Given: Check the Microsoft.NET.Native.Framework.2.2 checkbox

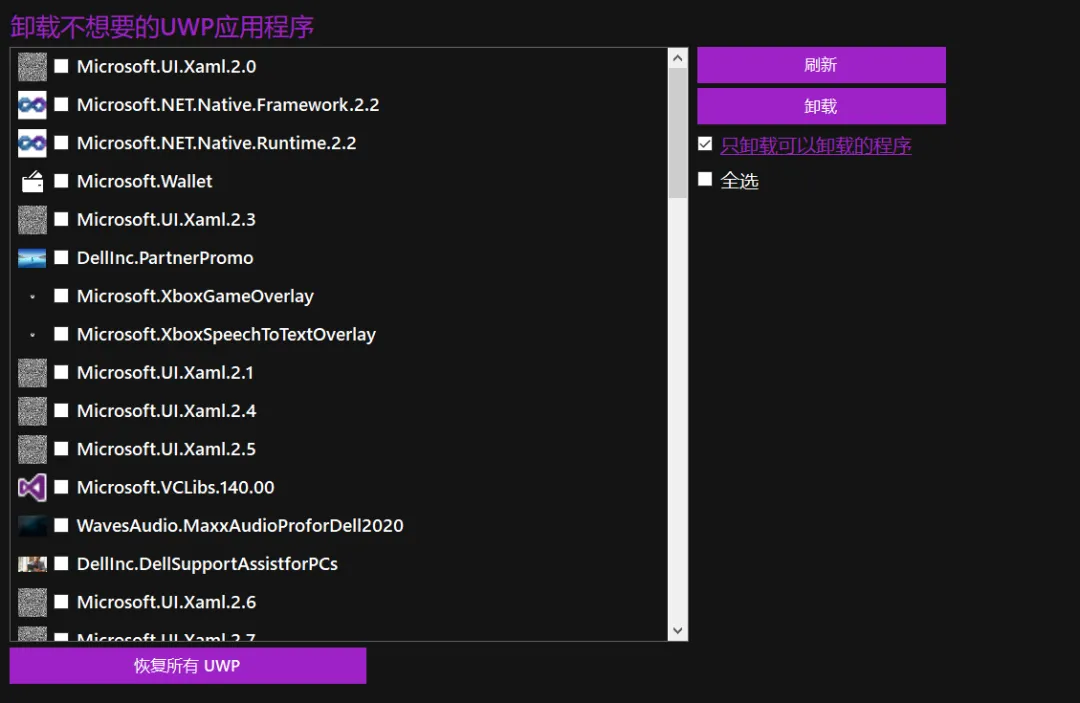Looking at the screenshot, I should [x=61, y=105].
